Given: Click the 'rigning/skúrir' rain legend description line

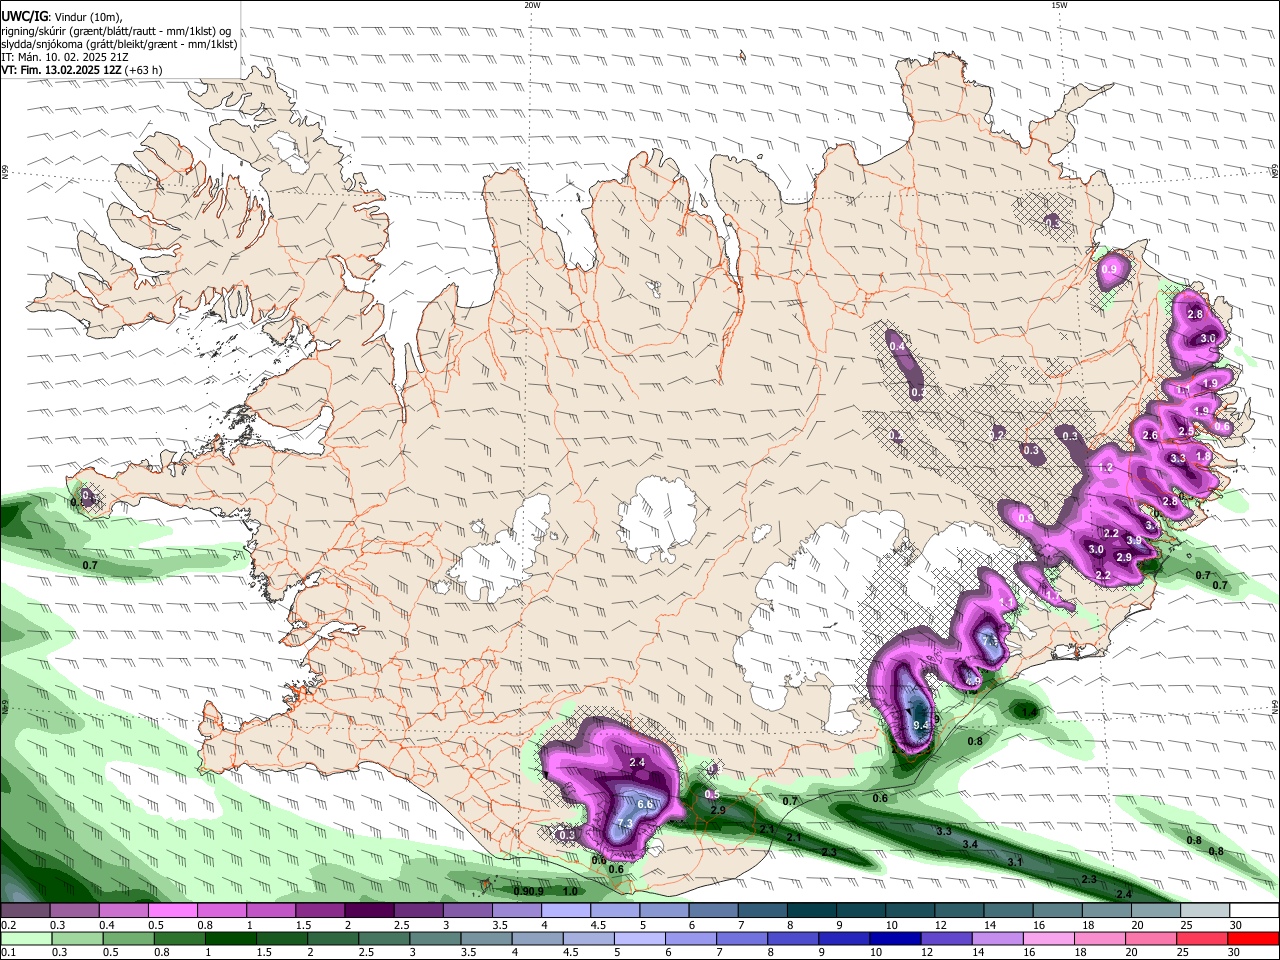Looking at the screenshot, I should tap(117, 31).
